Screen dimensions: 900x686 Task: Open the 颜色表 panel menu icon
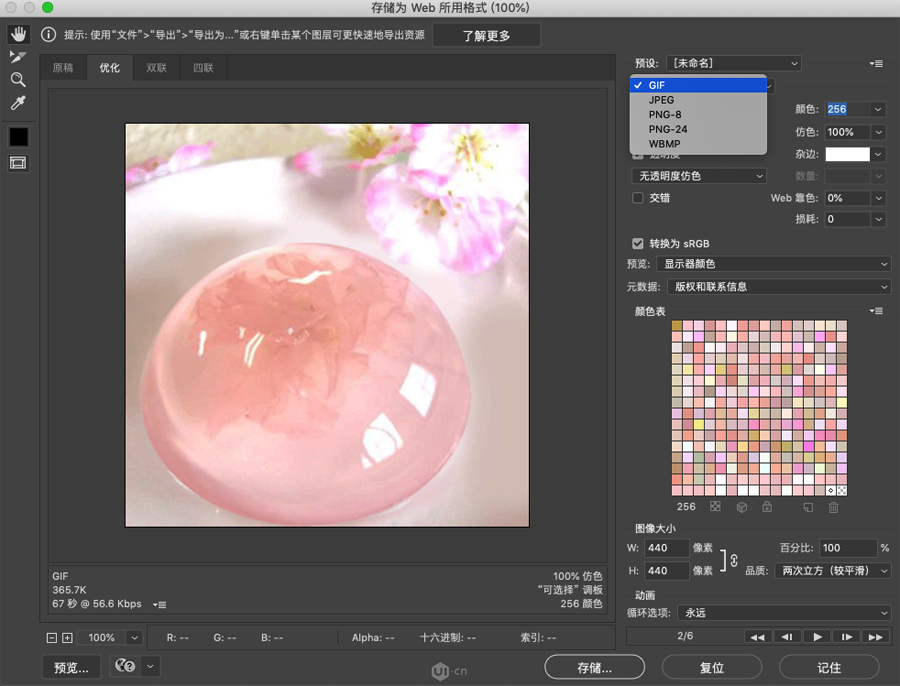[x=876, y=311]
